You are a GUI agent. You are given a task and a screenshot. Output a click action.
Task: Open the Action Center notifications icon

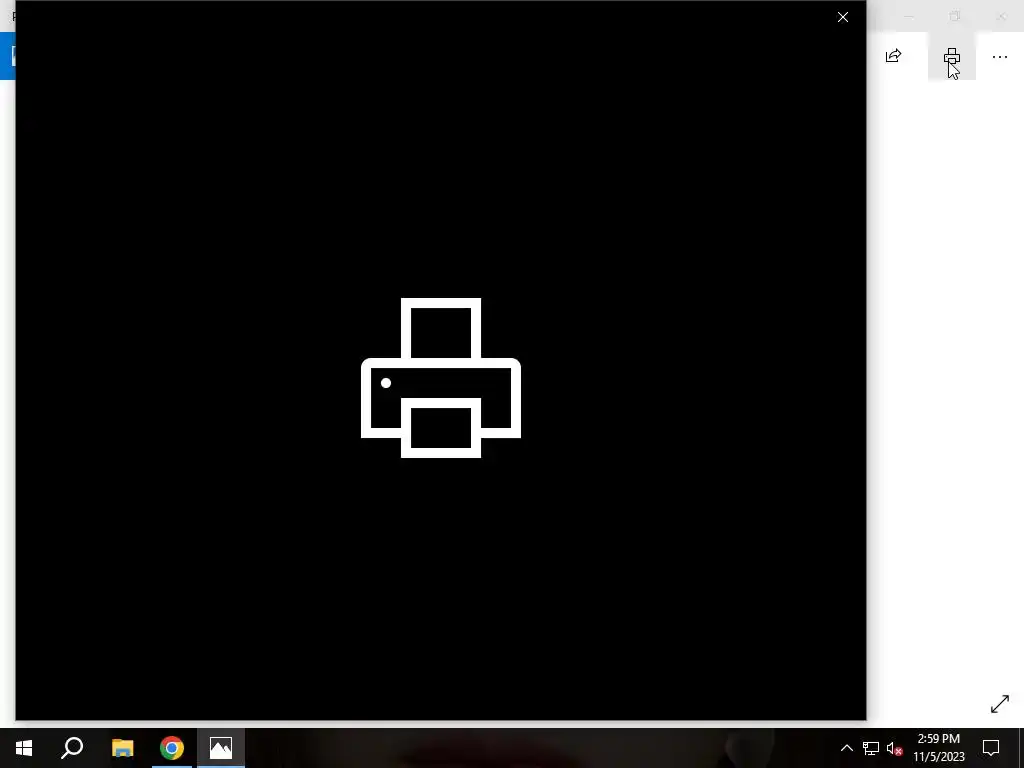(x=991, y=748)
